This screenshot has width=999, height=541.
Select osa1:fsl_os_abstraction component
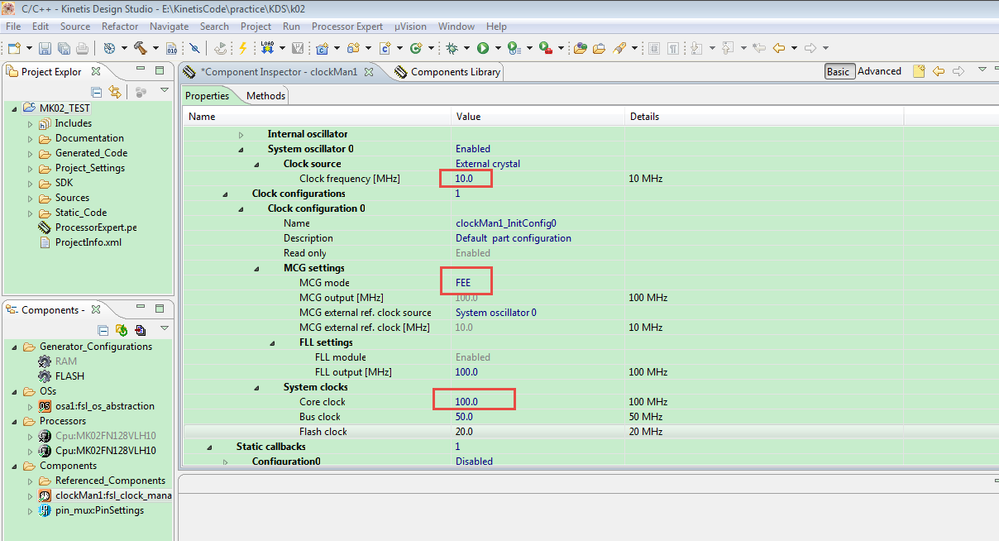104,406
